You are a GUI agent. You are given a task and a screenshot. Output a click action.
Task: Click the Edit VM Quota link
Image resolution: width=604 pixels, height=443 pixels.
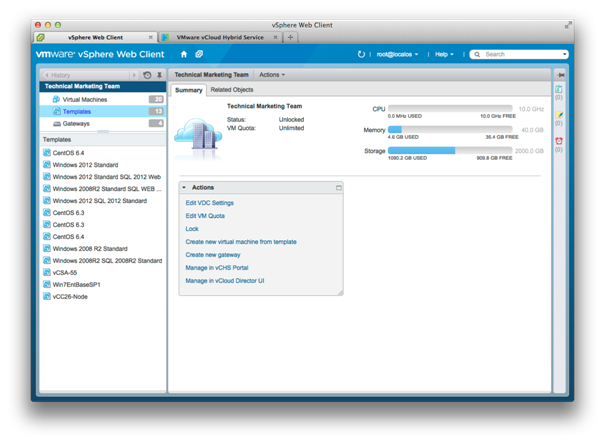205,216
